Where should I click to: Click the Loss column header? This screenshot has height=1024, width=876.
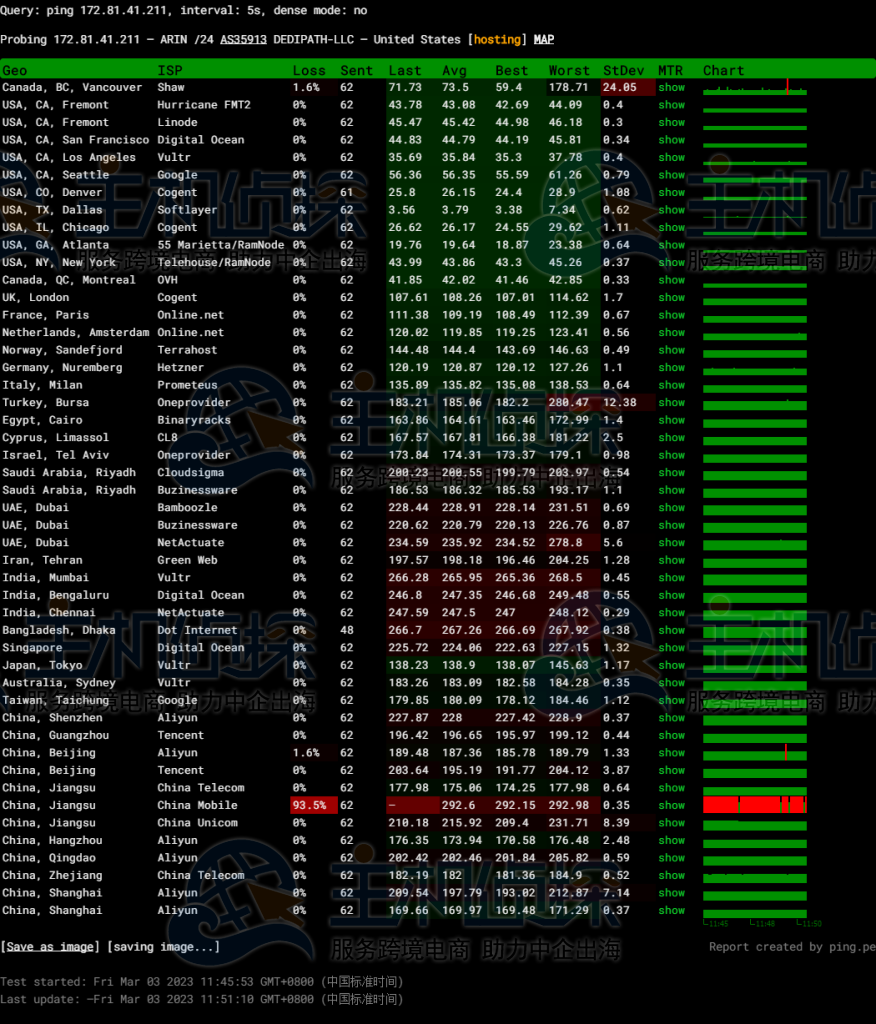309,71
